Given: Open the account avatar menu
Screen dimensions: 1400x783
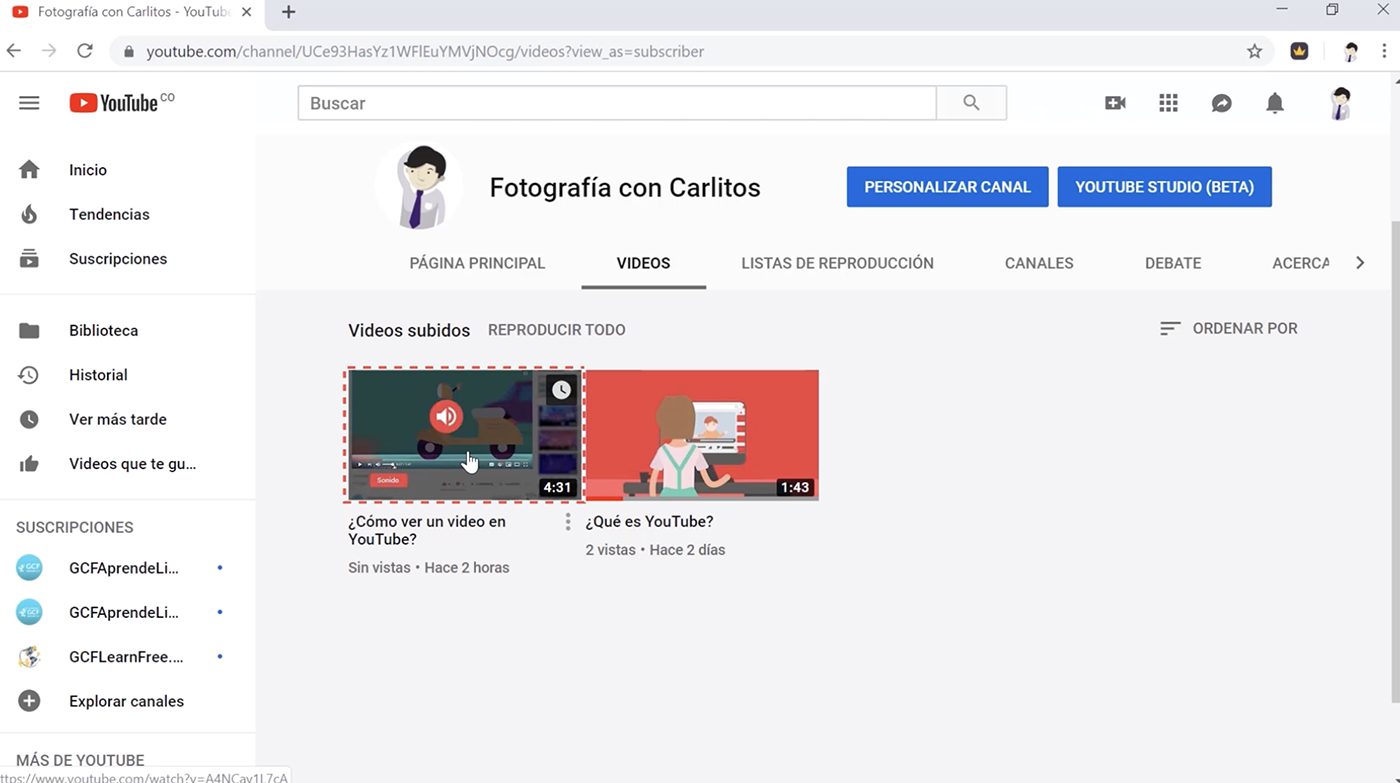Looking at the screenshot, I should (1341, 103).
